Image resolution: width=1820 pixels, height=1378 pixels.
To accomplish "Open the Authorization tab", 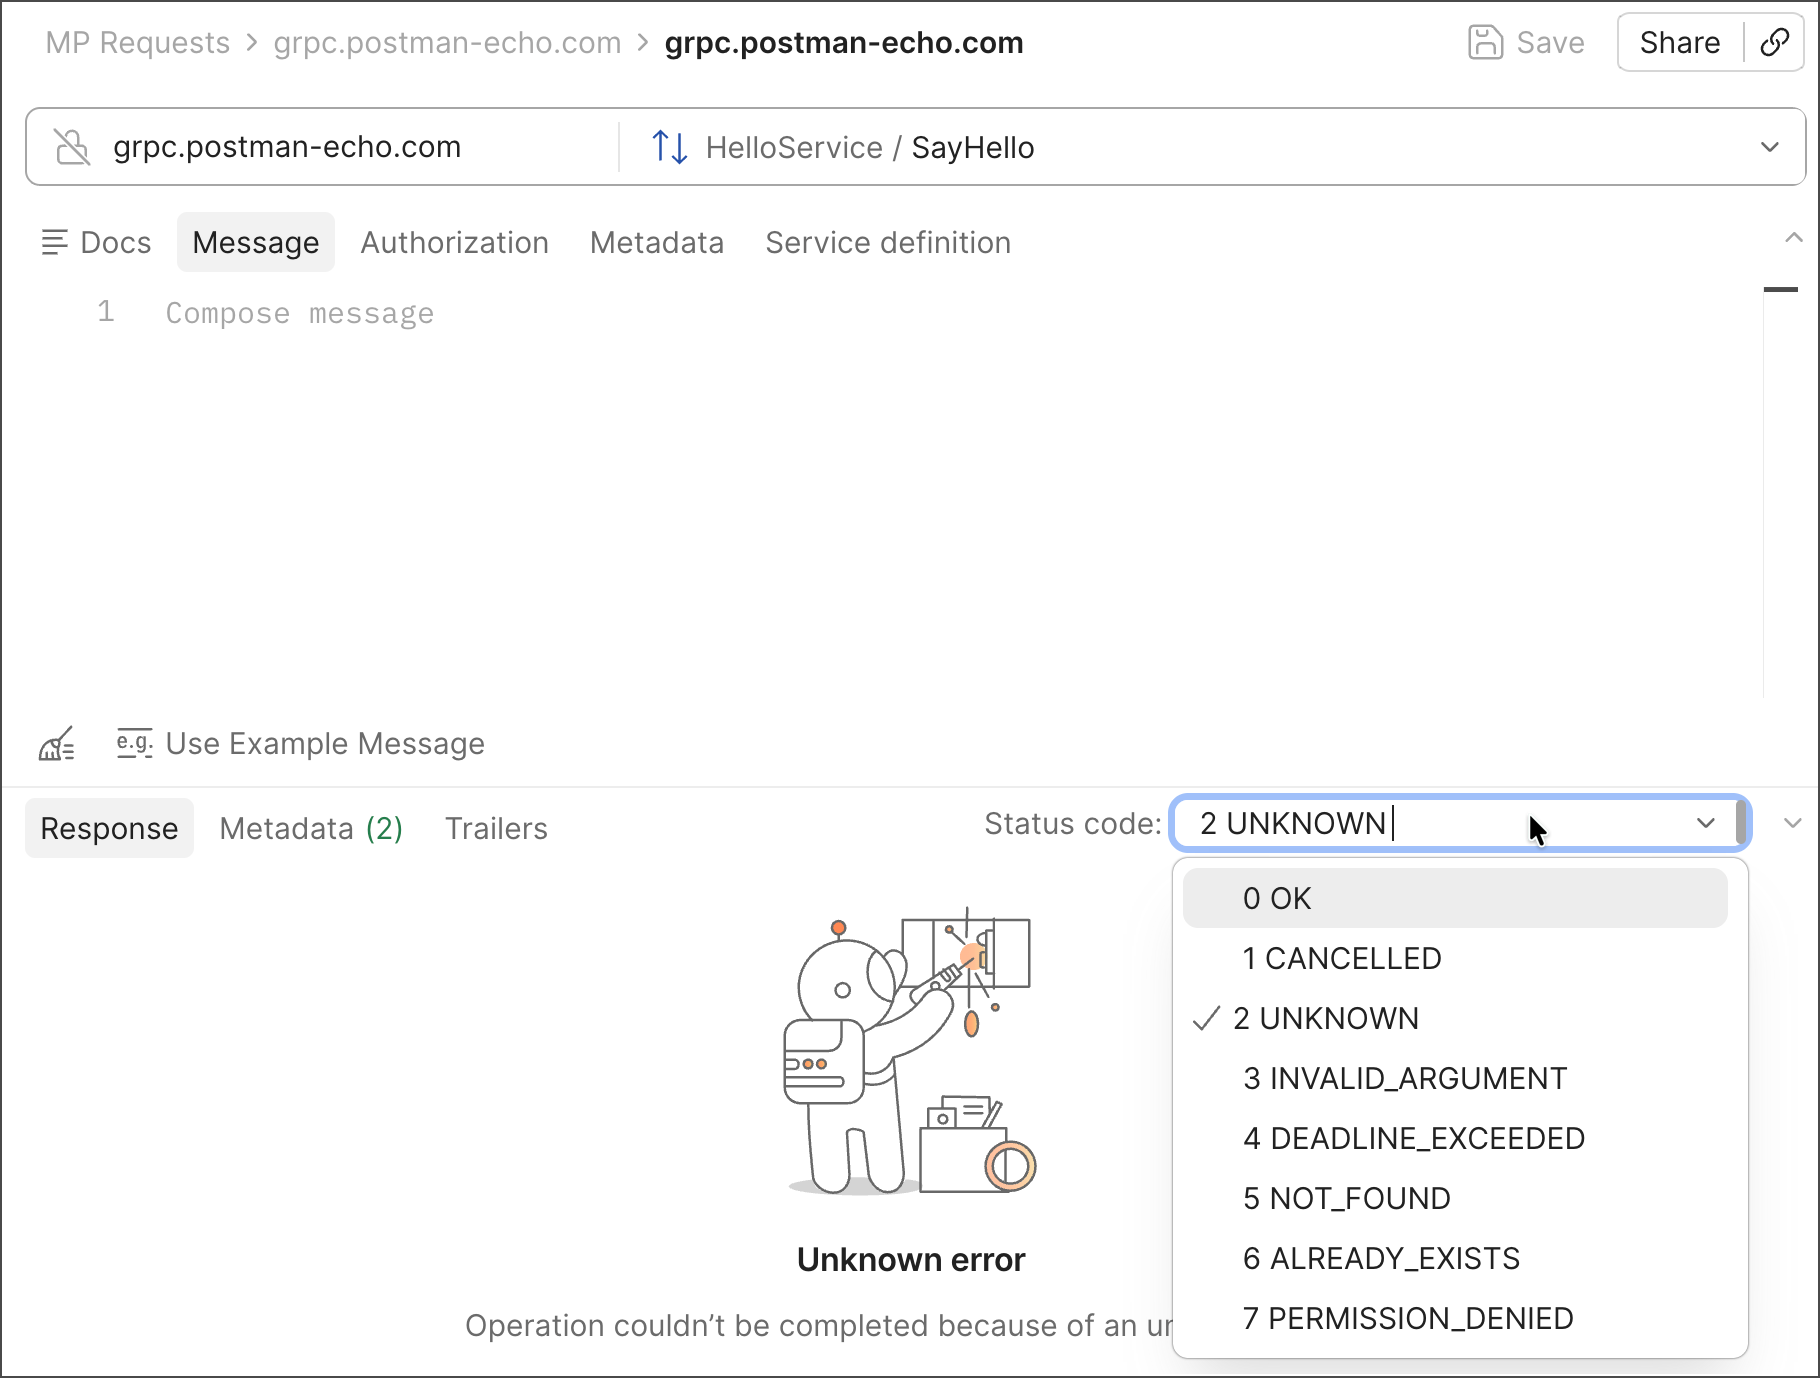I will coord(455,242).
